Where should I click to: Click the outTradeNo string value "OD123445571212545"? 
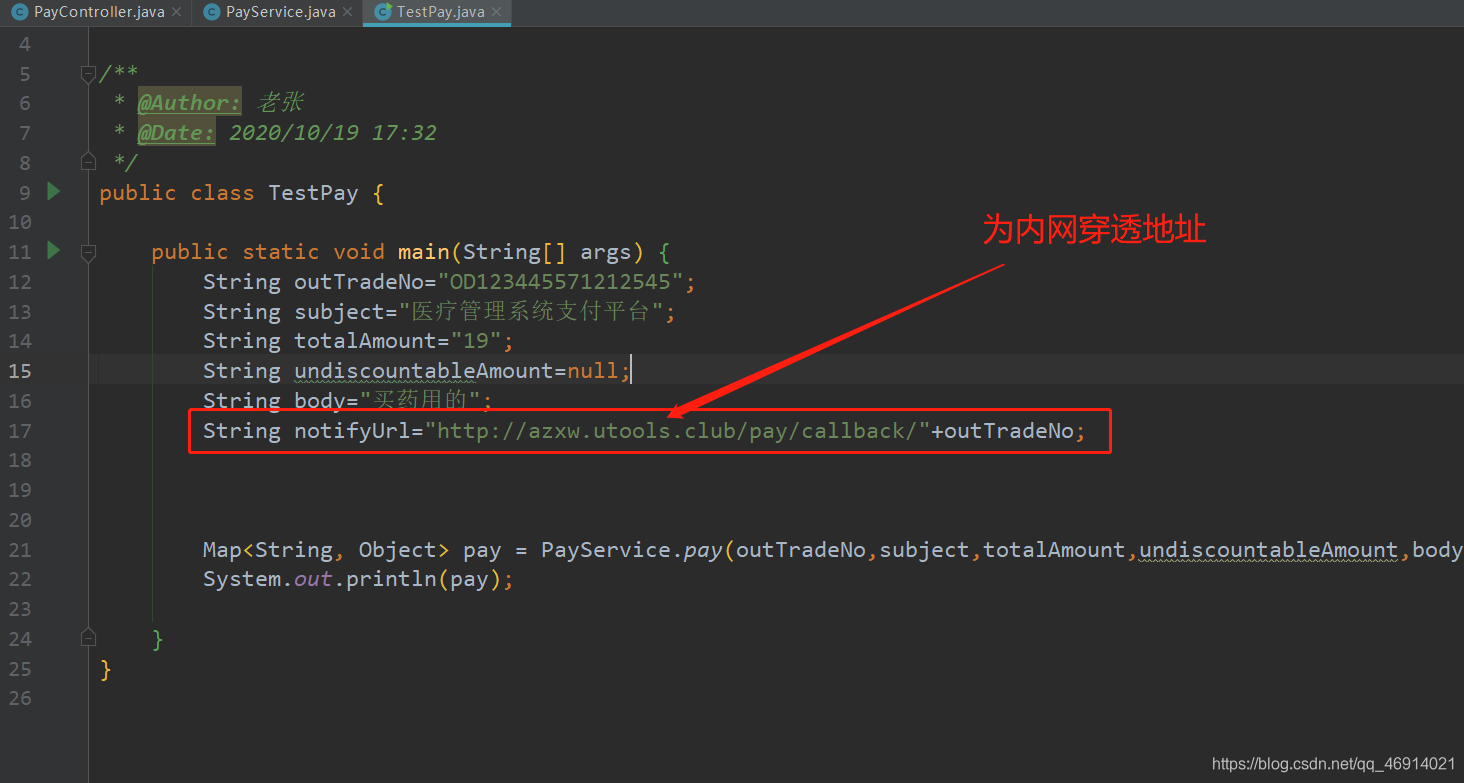[x=560, y=282]
